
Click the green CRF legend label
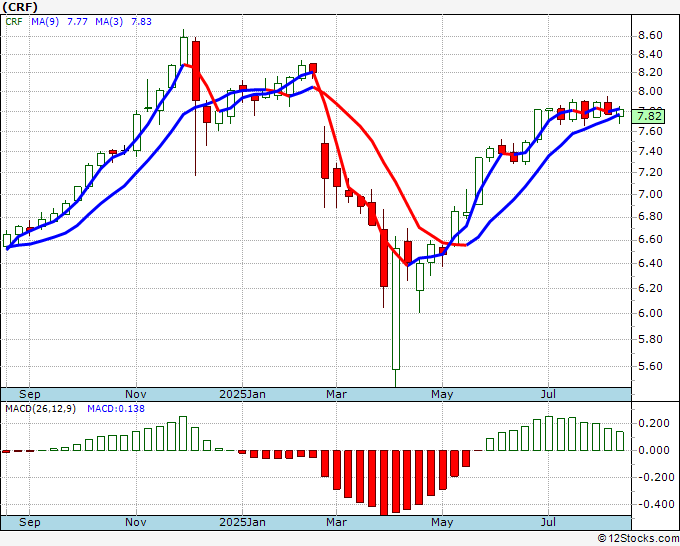14,22
